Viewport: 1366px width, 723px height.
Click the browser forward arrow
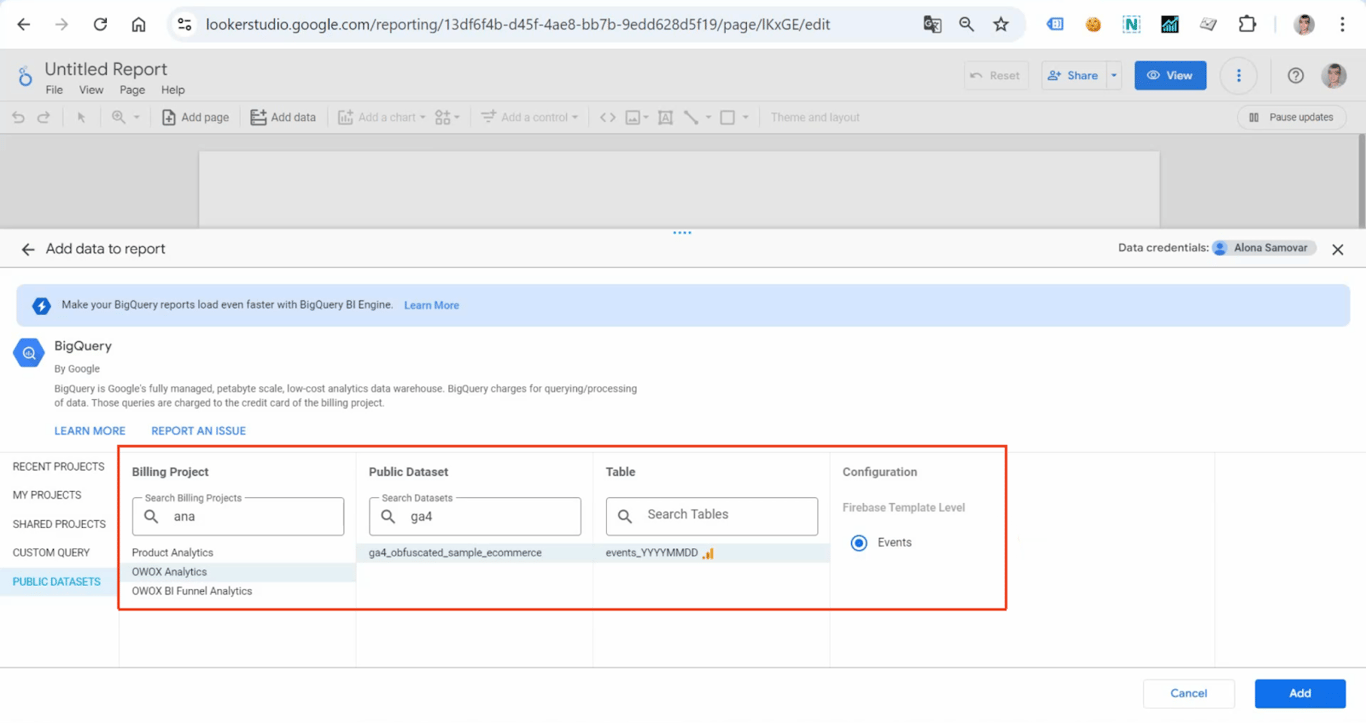62,24
